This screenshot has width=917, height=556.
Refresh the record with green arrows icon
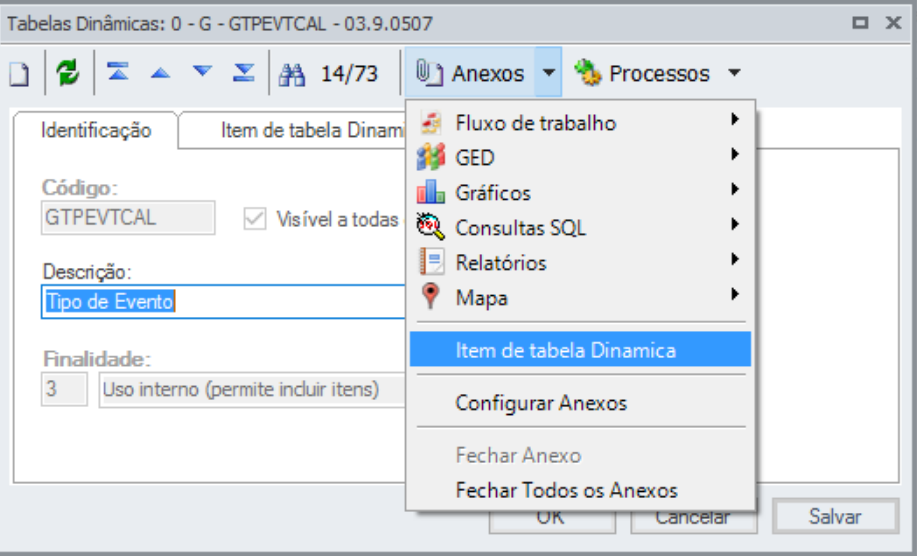click(68, 73)
